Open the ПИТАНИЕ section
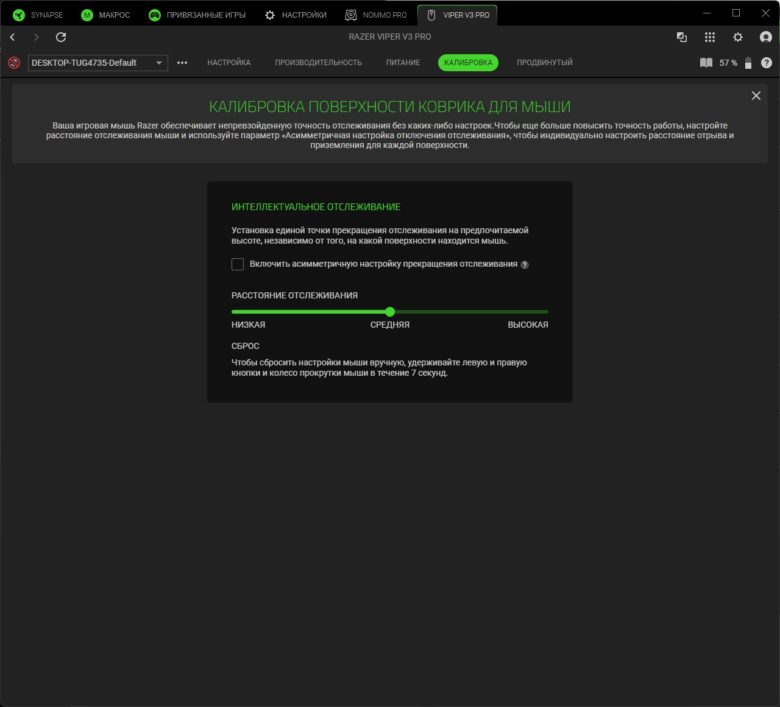 tap(403, 63)
